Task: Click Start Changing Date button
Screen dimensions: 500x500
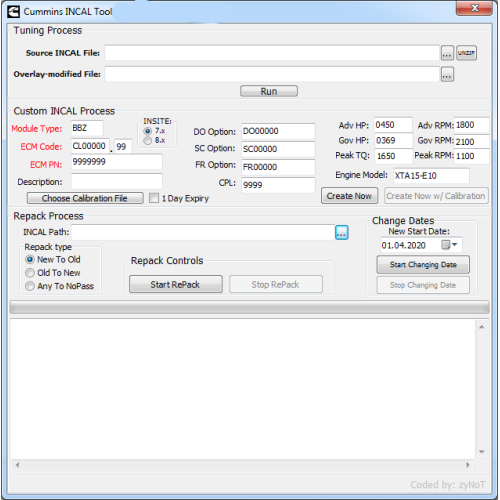Action: point(423,265)
